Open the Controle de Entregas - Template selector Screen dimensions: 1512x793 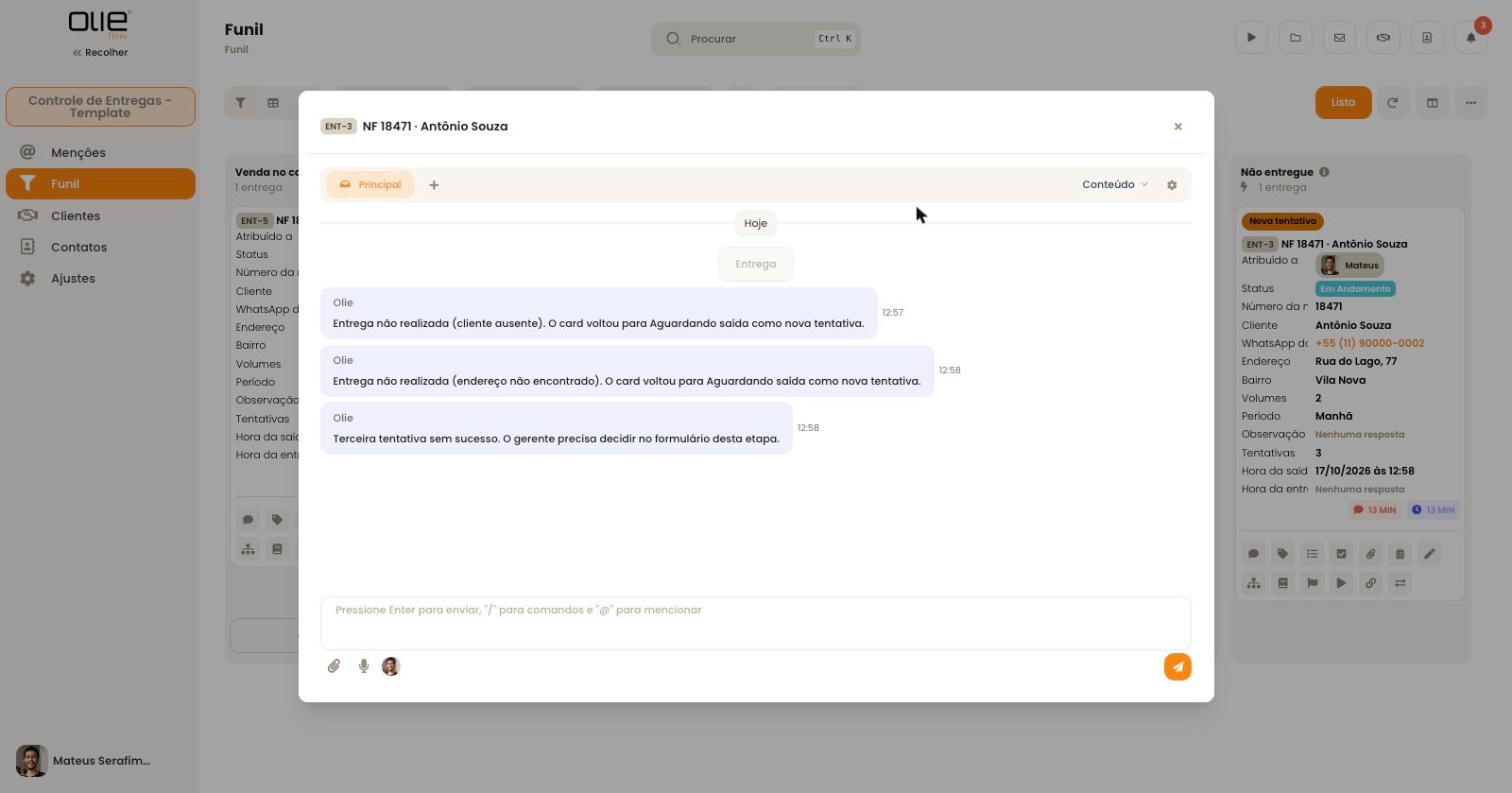click(100, 107)
